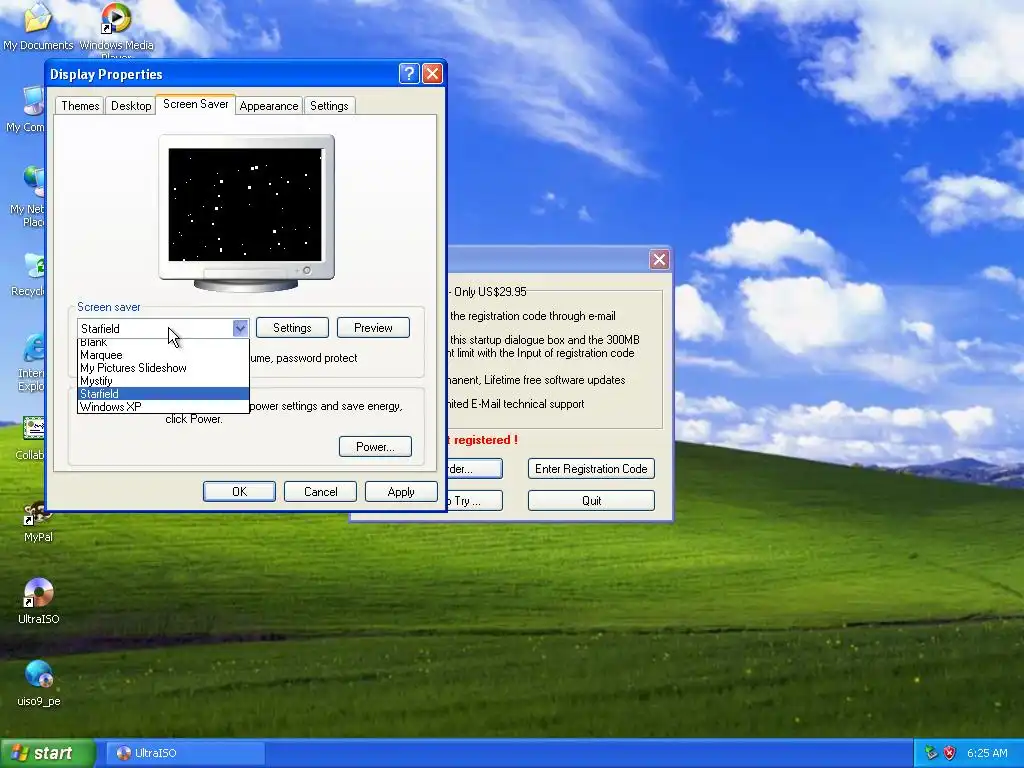Switch to the Themes tab
1024x768 pixels.
pyautogui.click(x=80, y=106)
